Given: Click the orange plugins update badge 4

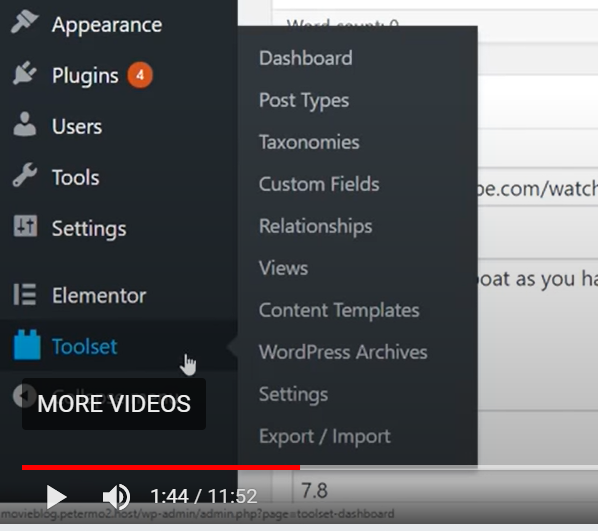Looking at the screenshot, I should pos(140,75).
